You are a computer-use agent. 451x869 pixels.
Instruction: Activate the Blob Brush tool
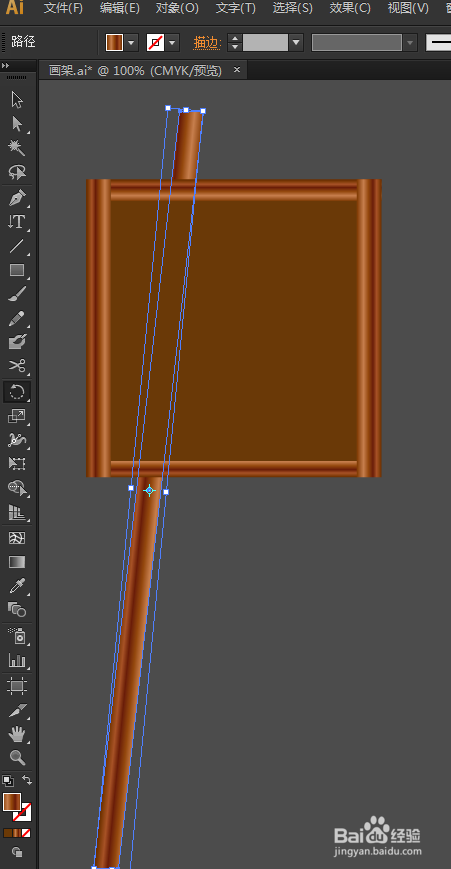(17, 342)
